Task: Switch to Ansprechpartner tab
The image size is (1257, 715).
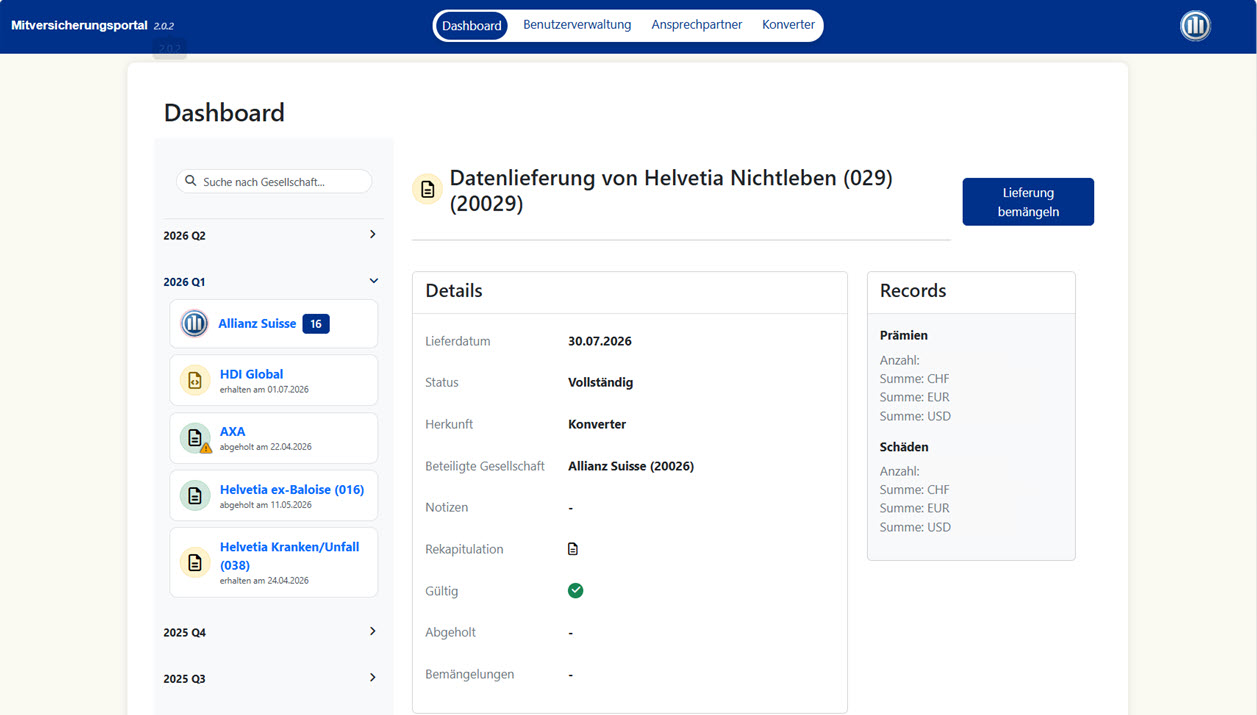Action: point(697,25)
